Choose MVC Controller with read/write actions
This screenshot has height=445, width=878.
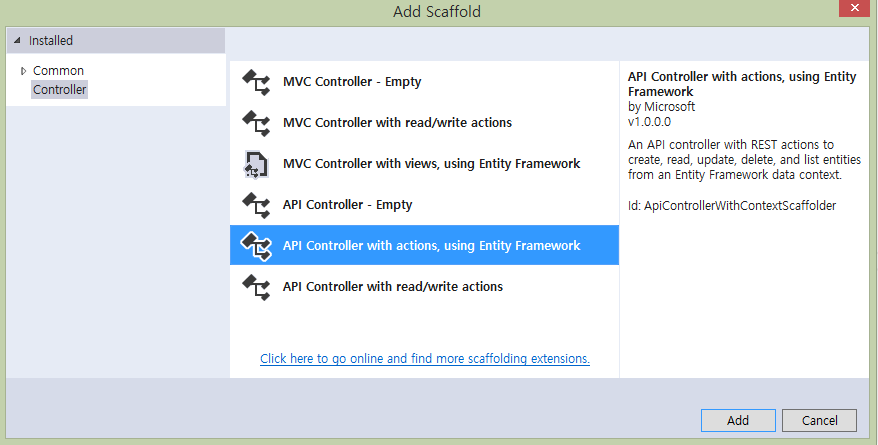coord(424,123)
